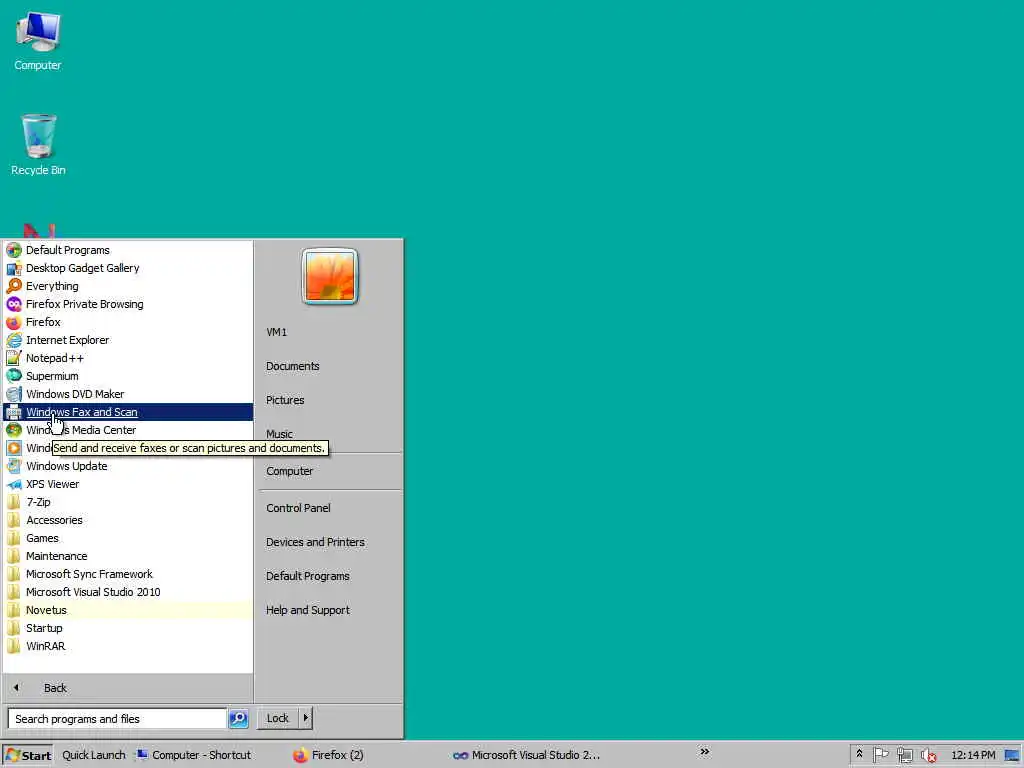Click the muted volume tray icon
This screenshot has height=768, width=1024.
pos(929,755)
